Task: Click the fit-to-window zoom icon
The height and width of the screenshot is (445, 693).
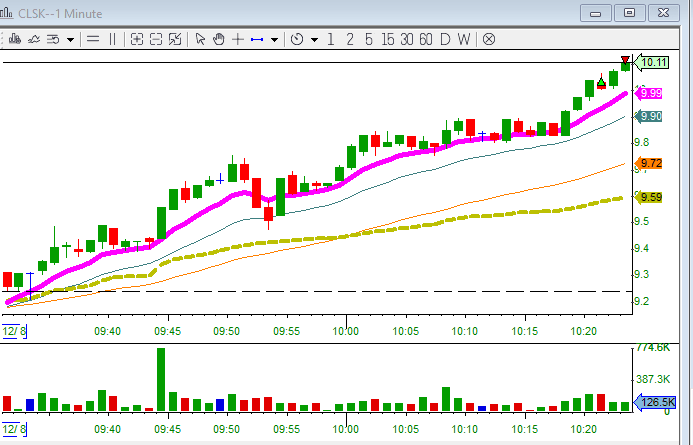Action: point(175,39)
